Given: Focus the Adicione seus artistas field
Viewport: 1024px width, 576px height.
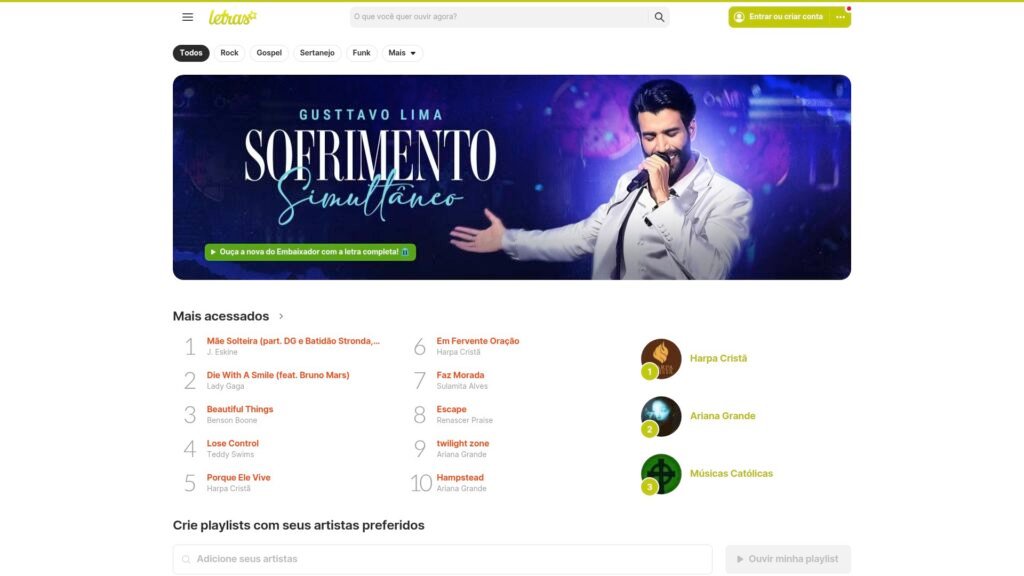Looking at the screenshot, I should pyautogui.click(x=442, y=559).
